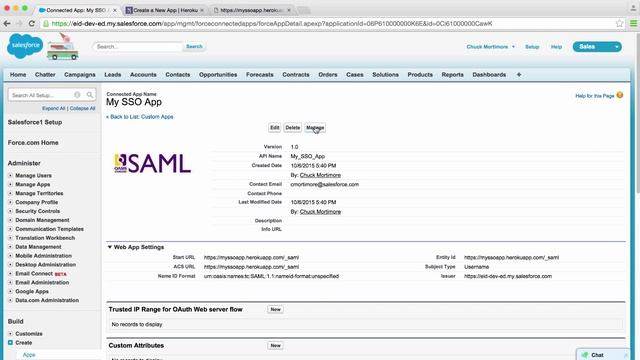Open the Chrome hamburger menu
The width and height of the screenshot is (640, 360).
[x=633, y=24]
